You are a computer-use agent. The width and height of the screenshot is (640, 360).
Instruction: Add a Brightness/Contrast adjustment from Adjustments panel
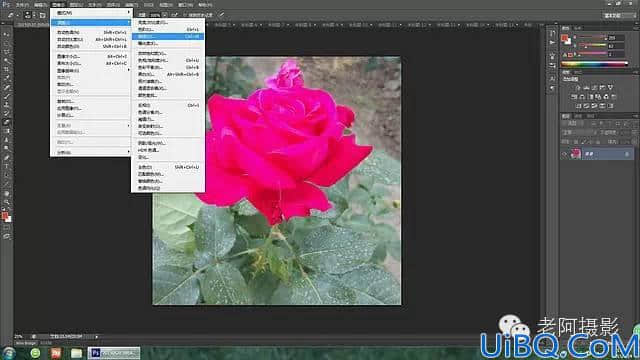tap(578, 87)
